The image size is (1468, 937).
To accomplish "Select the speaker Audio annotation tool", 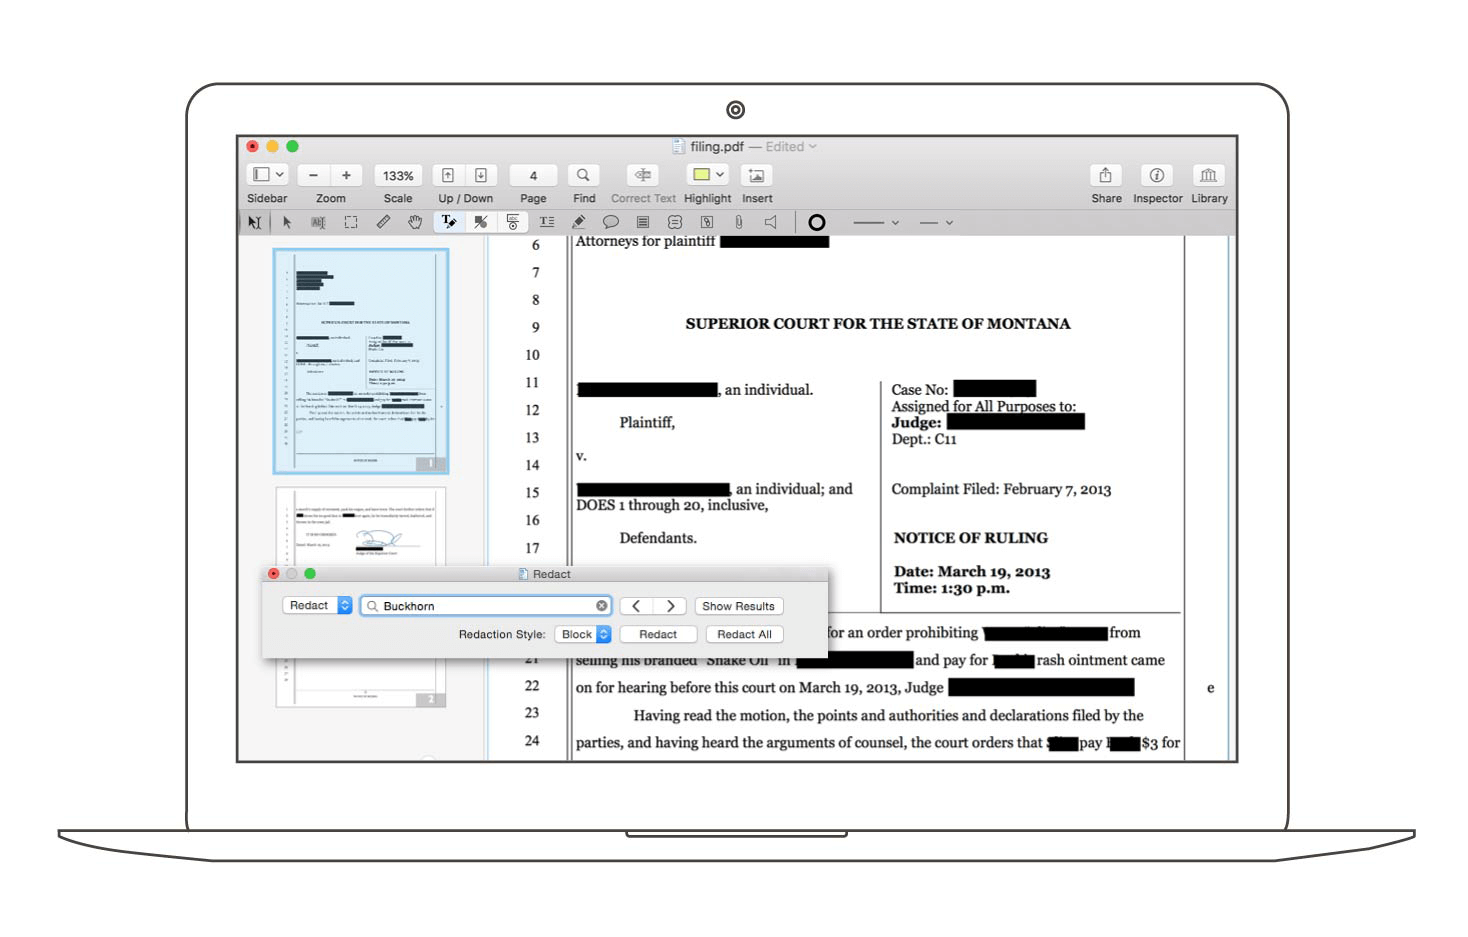I will point(770,222).
